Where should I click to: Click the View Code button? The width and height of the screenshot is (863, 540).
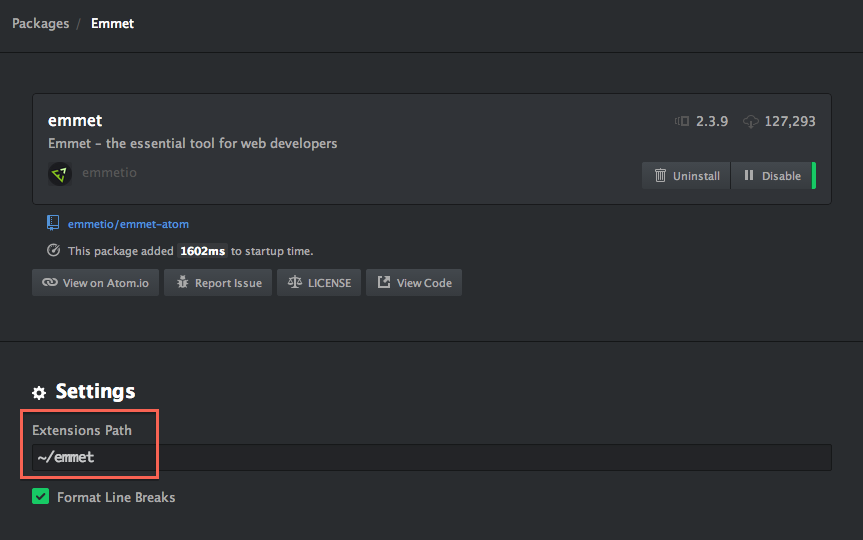pos(414,282)
